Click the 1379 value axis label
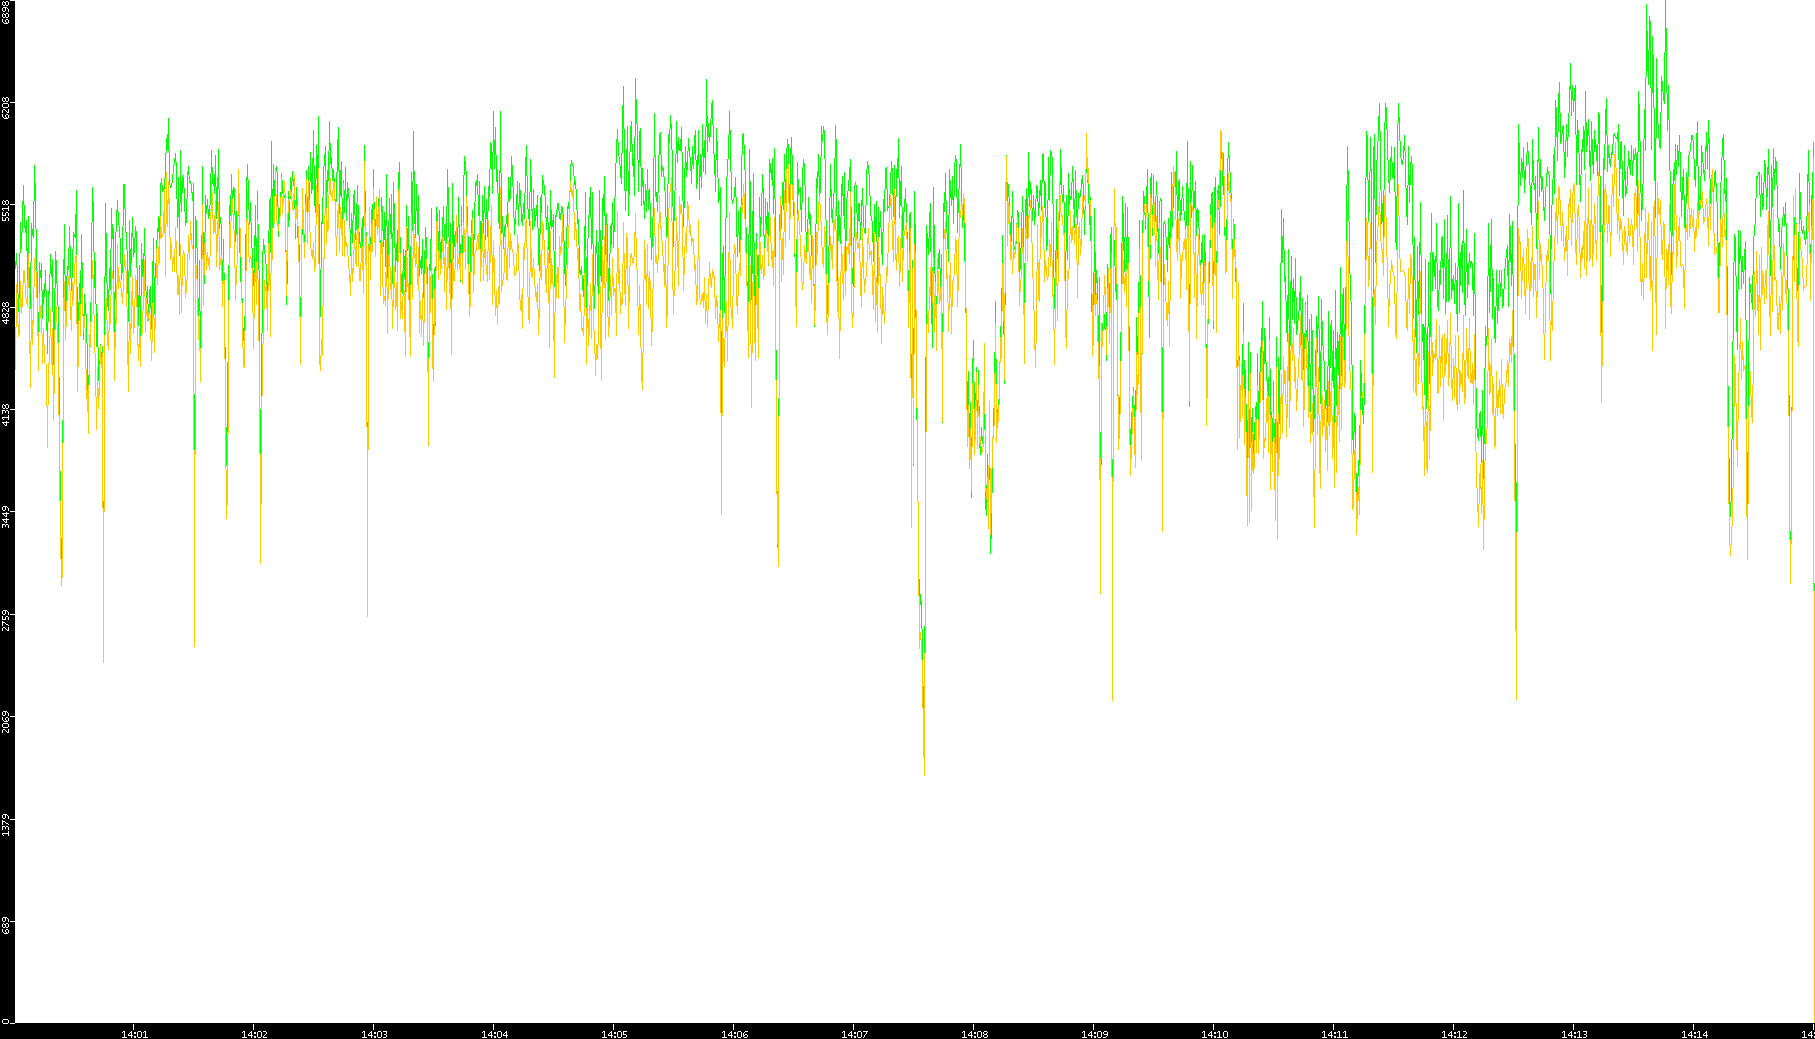 click(6, 825)
